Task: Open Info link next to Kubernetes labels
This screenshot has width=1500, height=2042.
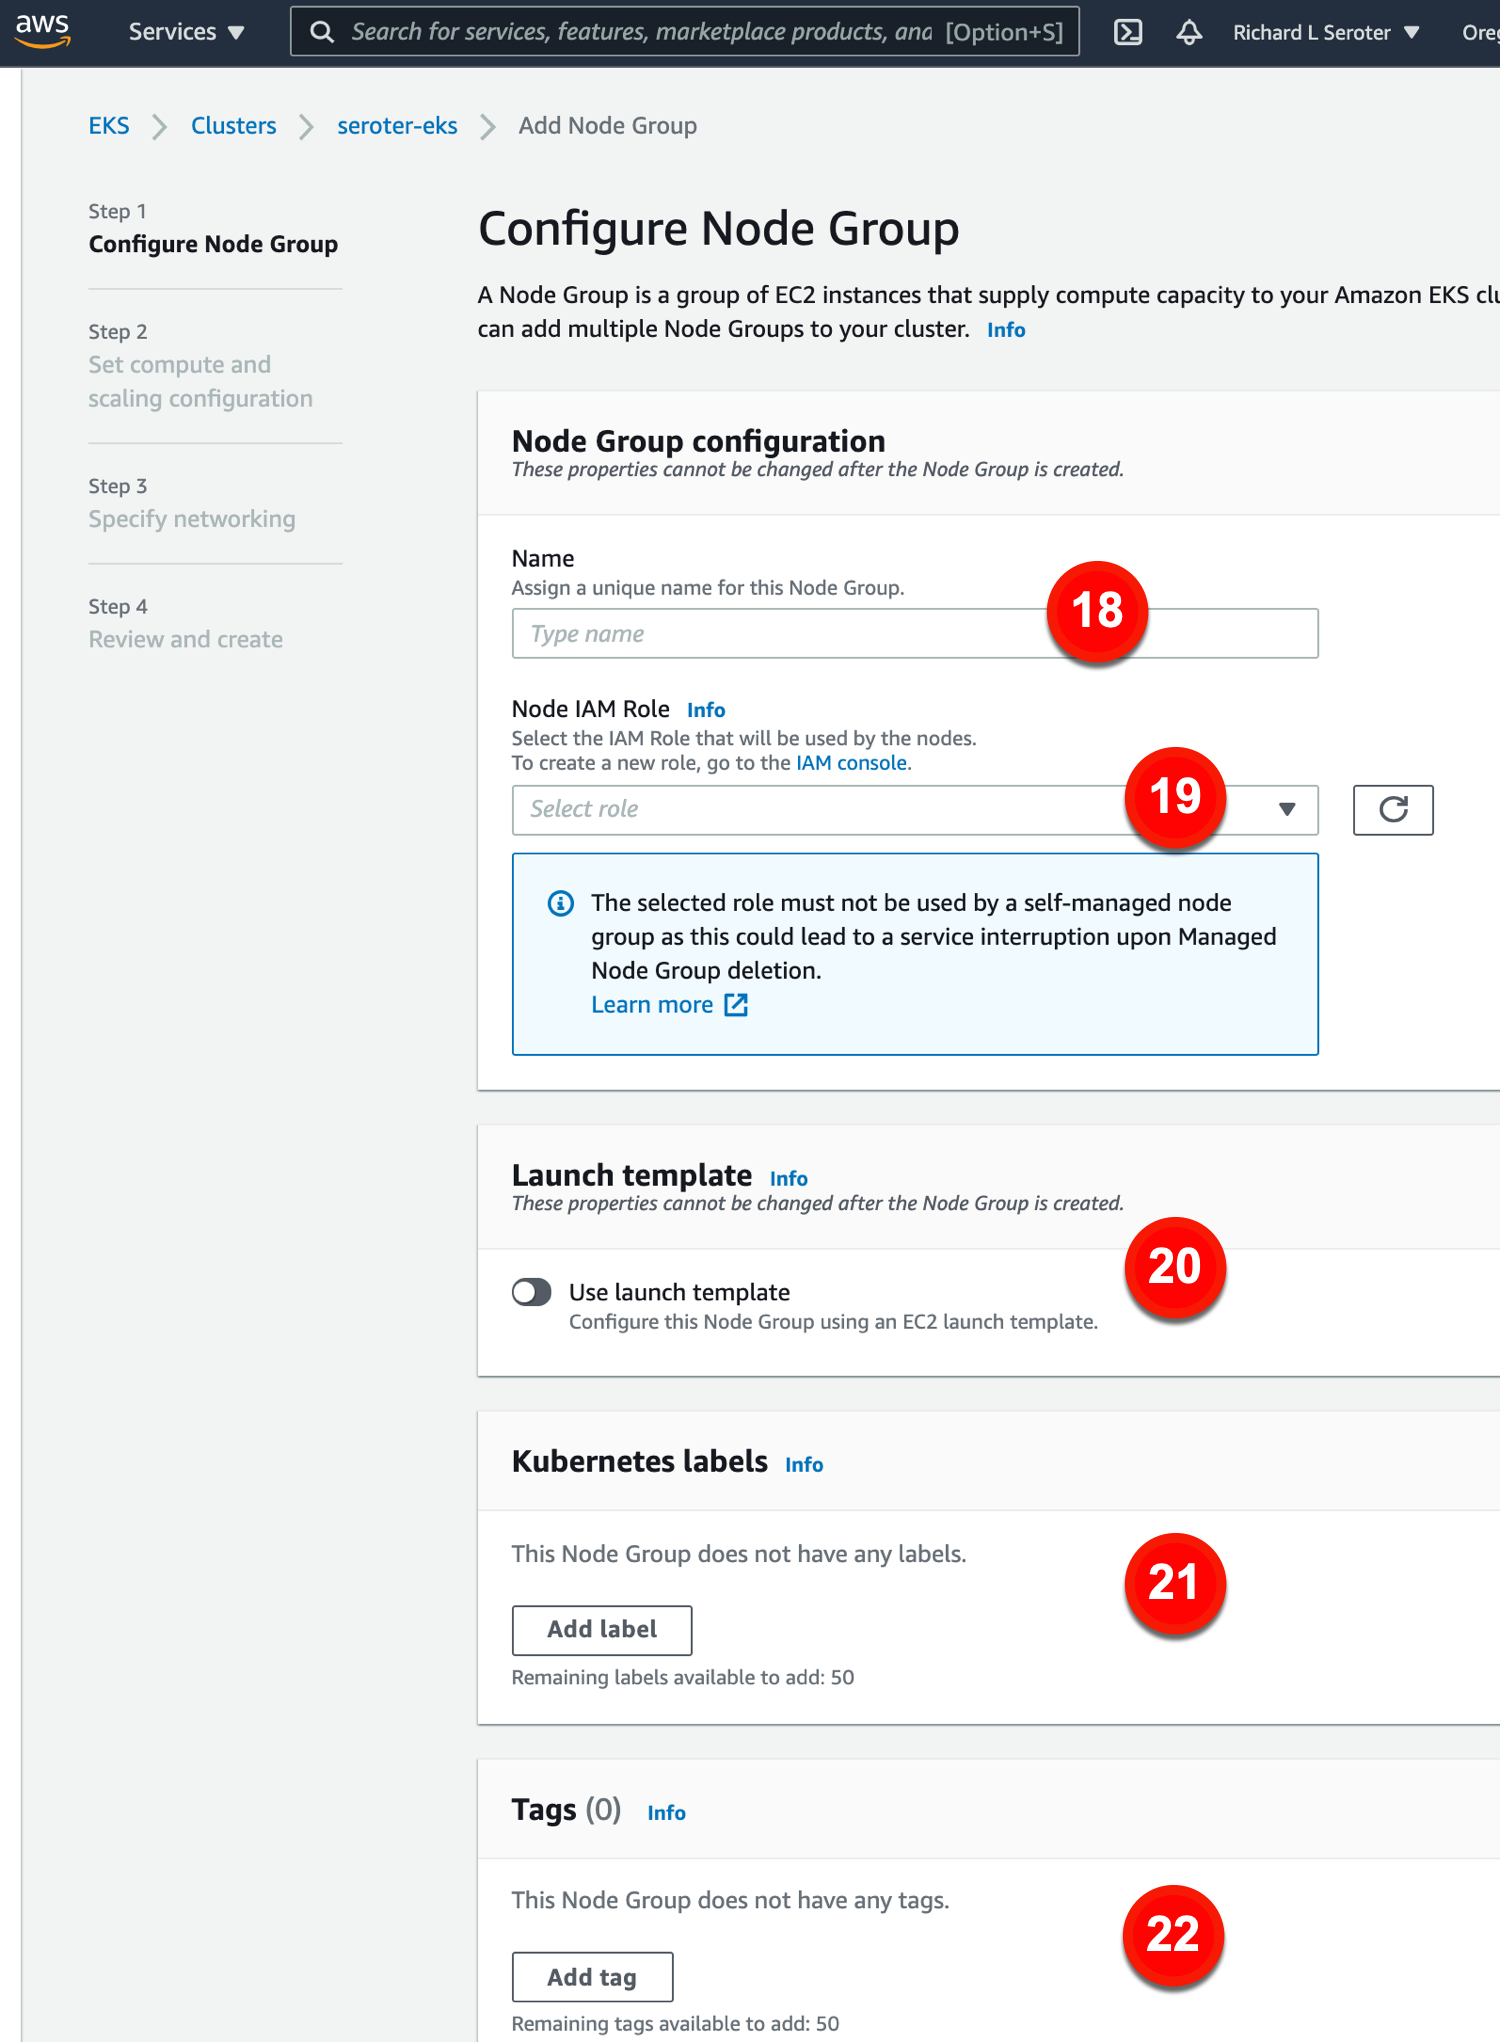Action: 804,1465
